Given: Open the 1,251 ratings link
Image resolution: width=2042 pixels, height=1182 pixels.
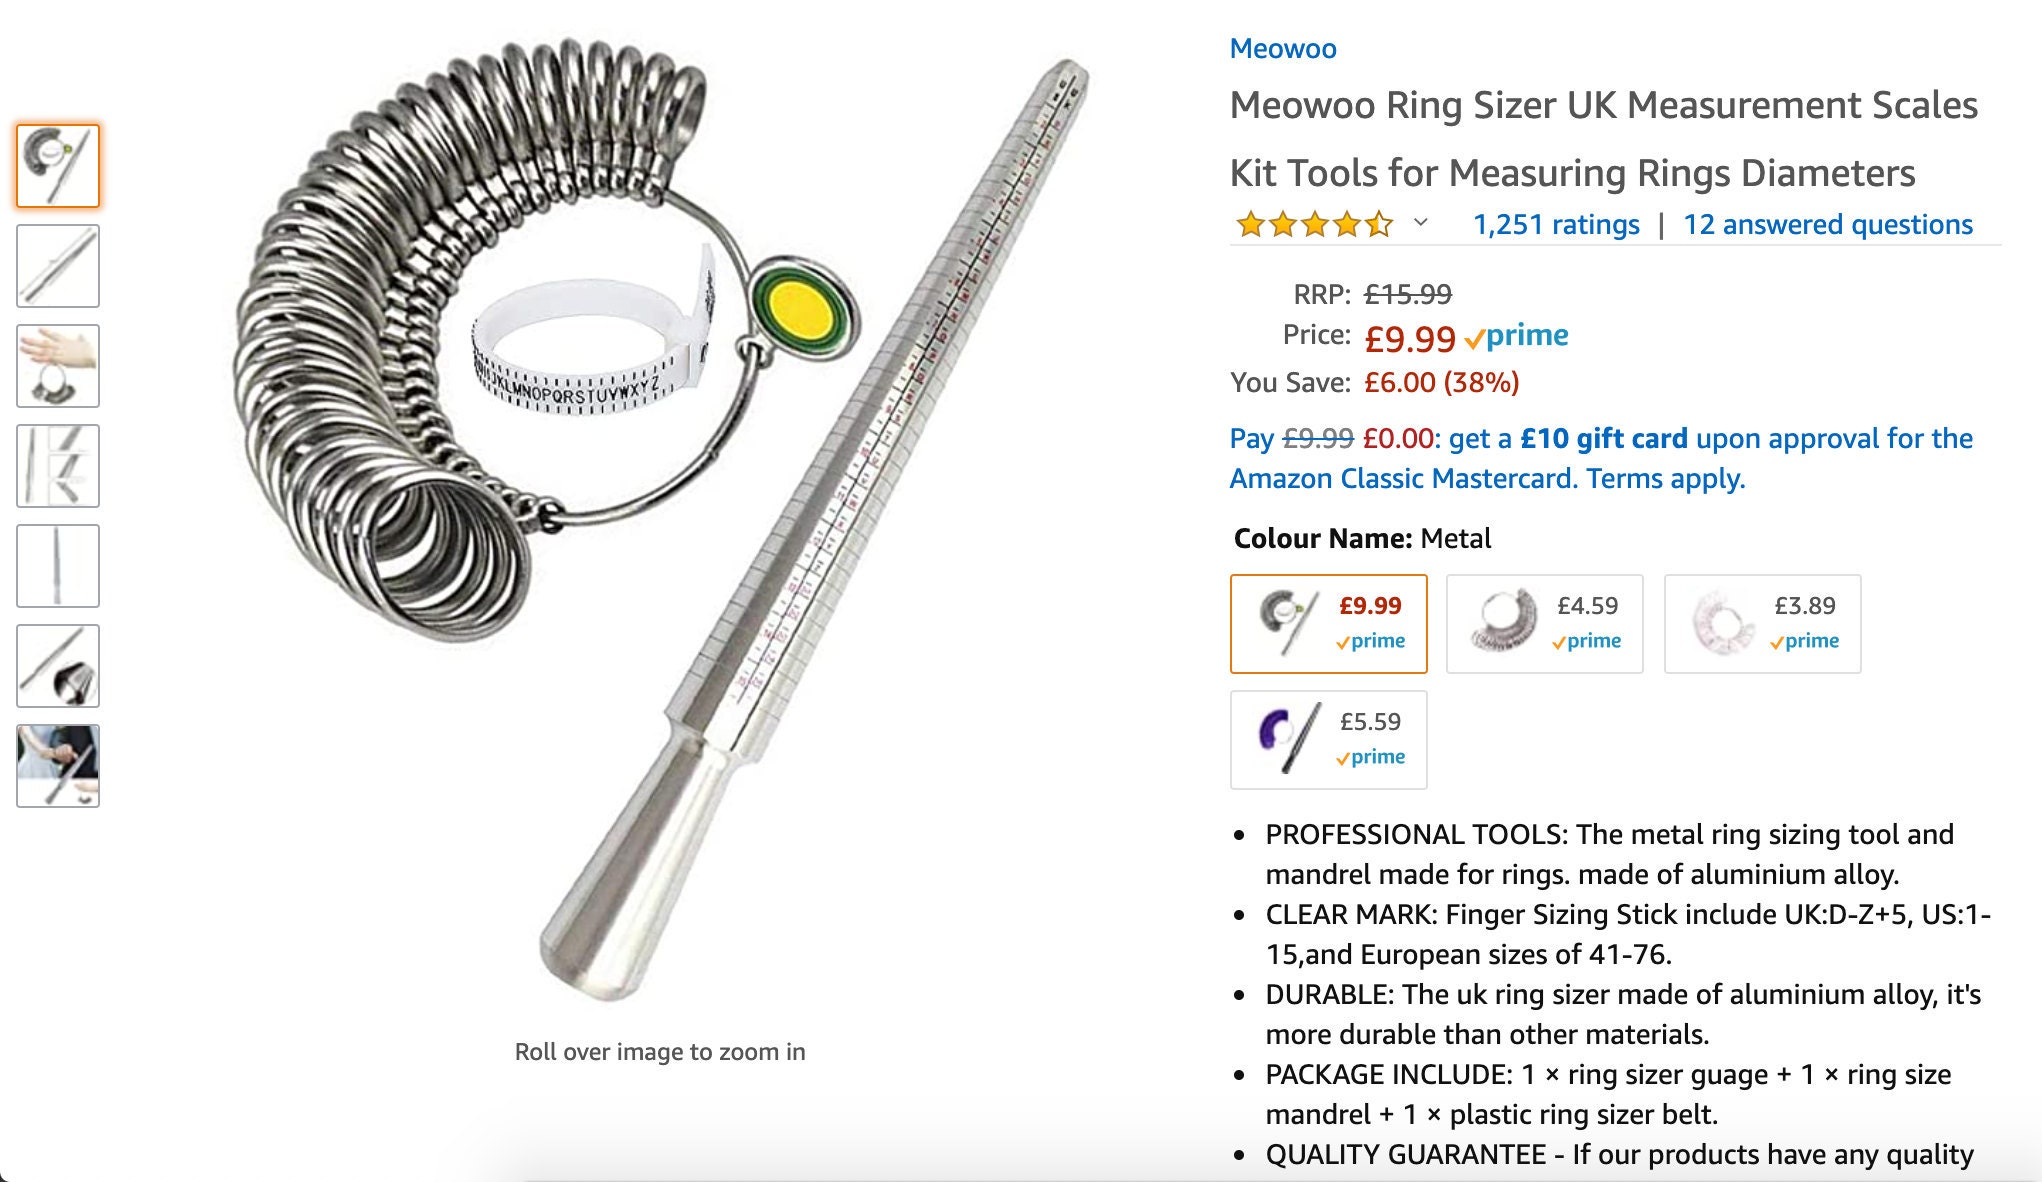Looking at the screenshot, I should [x=1556, y=224].
